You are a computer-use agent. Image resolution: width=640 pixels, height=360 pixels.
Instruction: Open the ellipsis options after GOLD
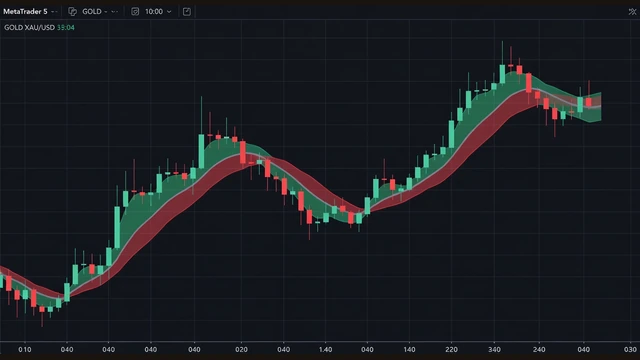click(115, 11)
